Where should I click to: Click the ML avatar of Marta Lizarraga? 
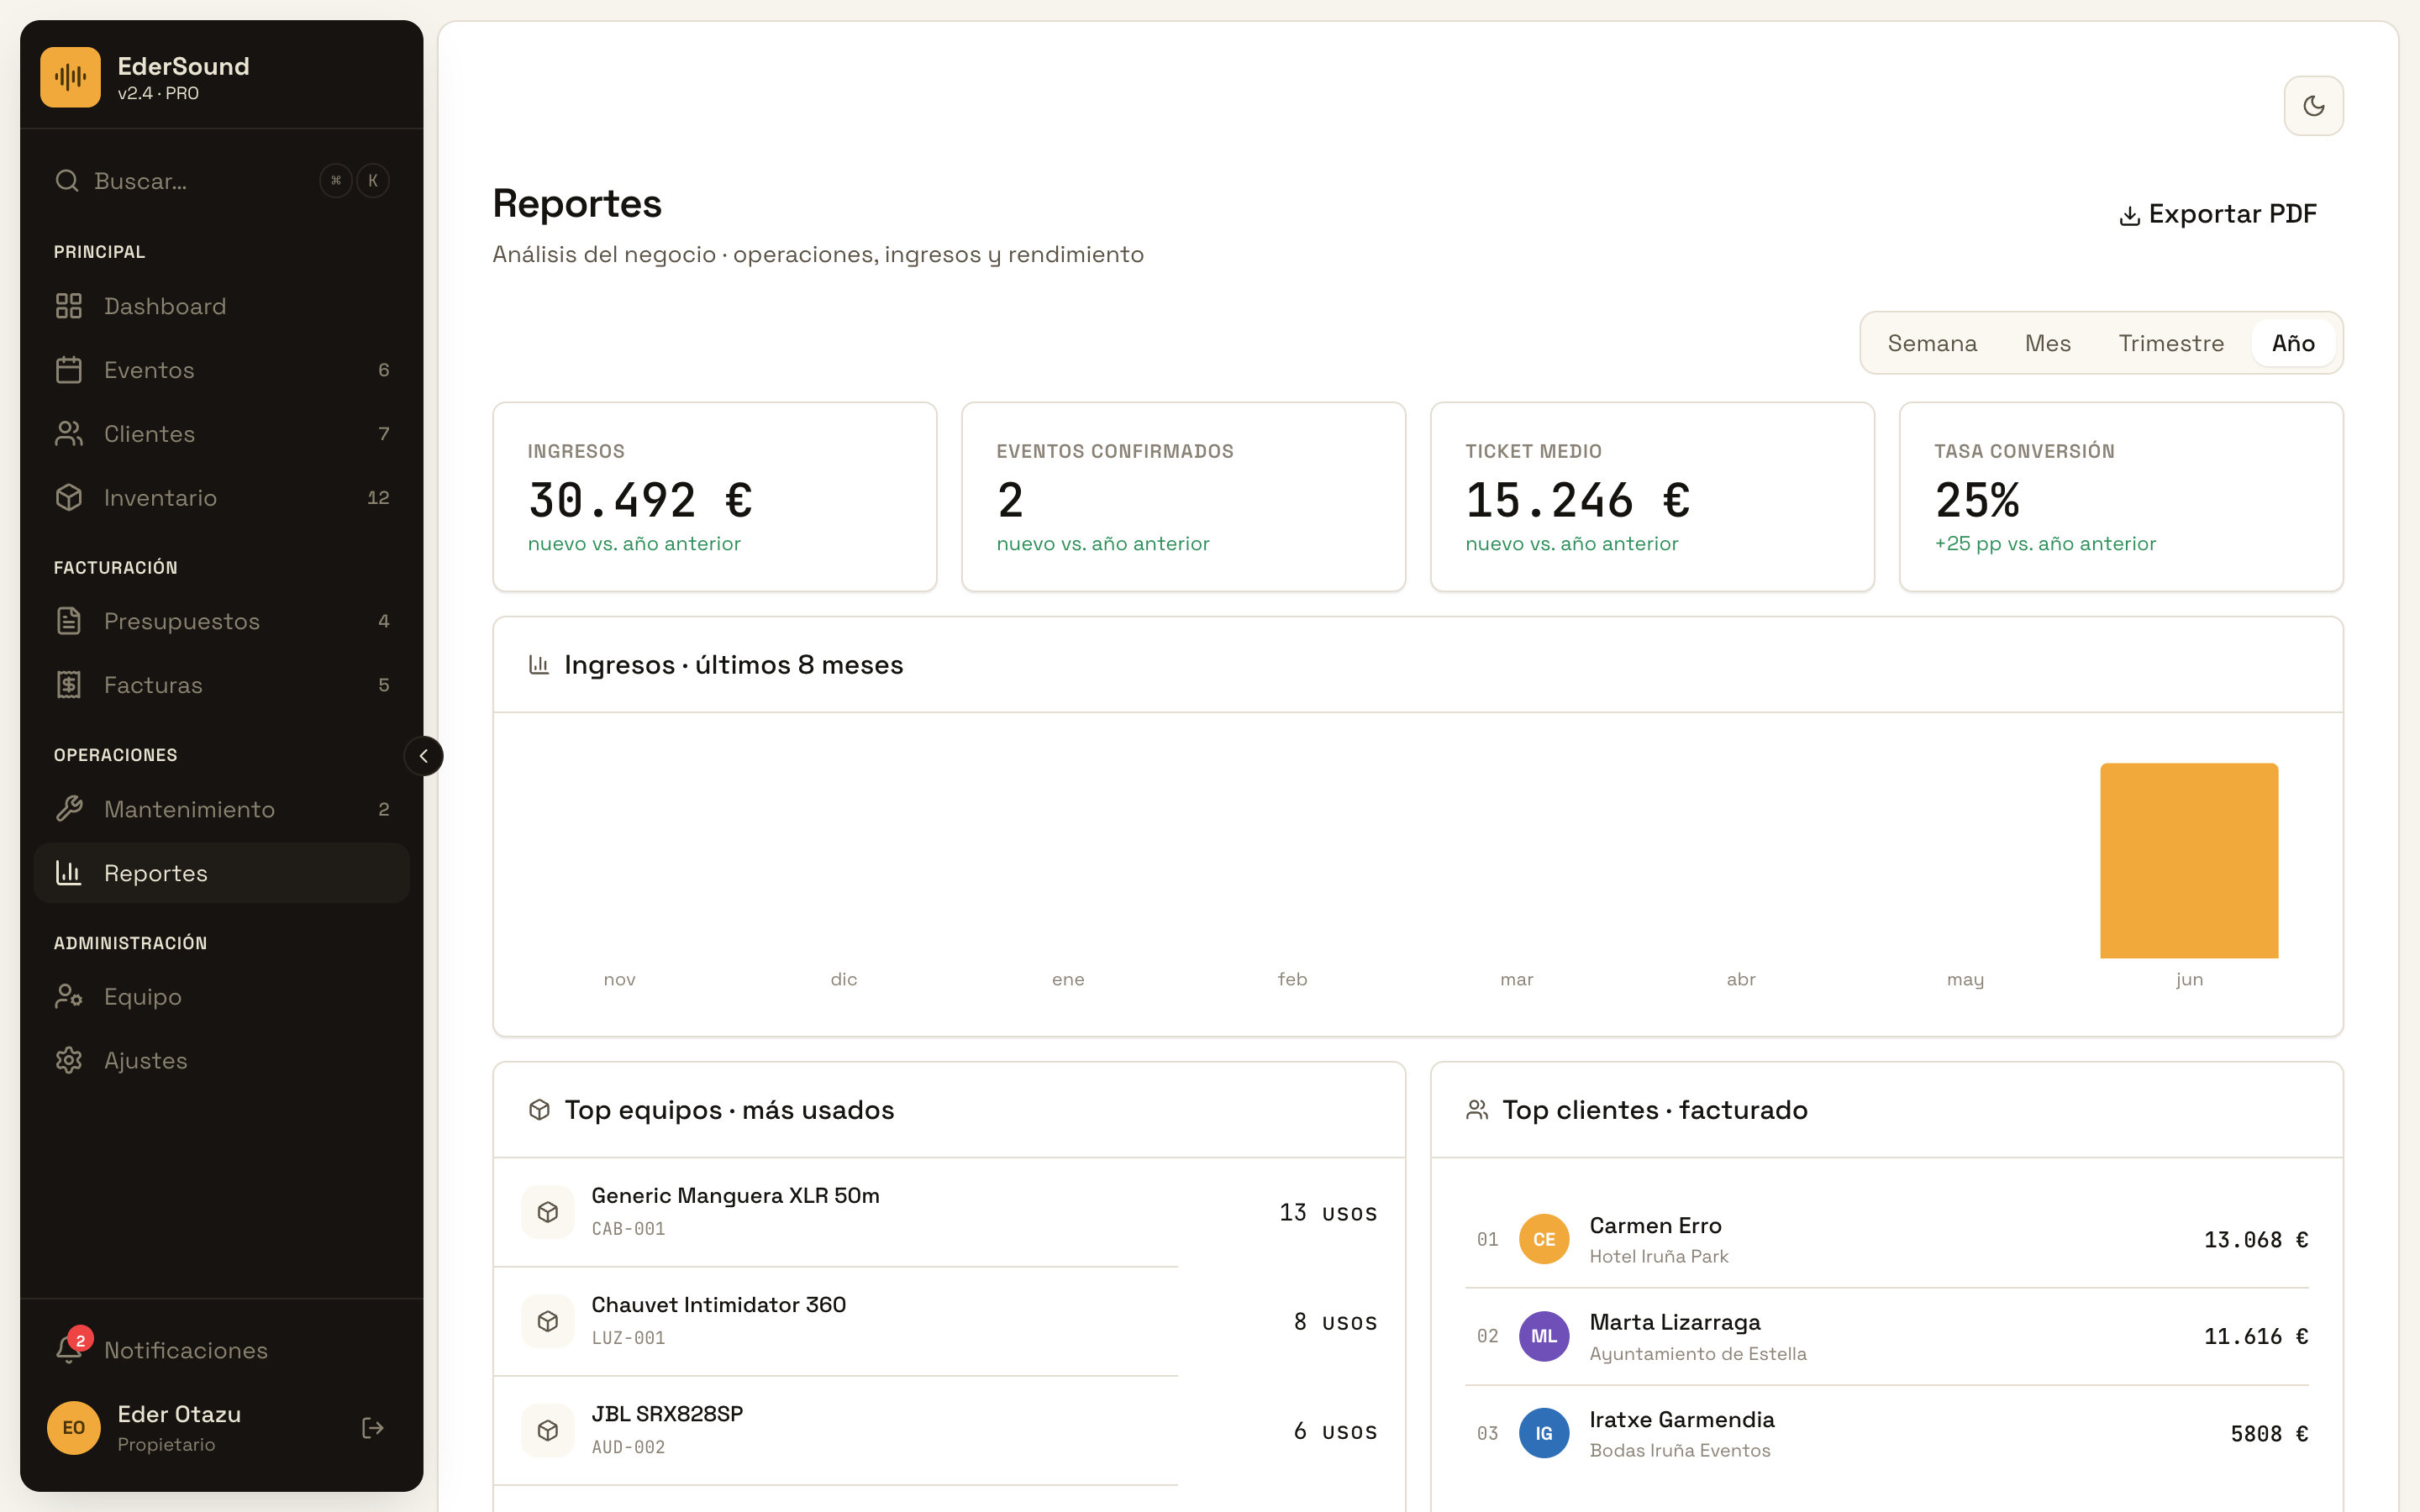[1544, 1336]
